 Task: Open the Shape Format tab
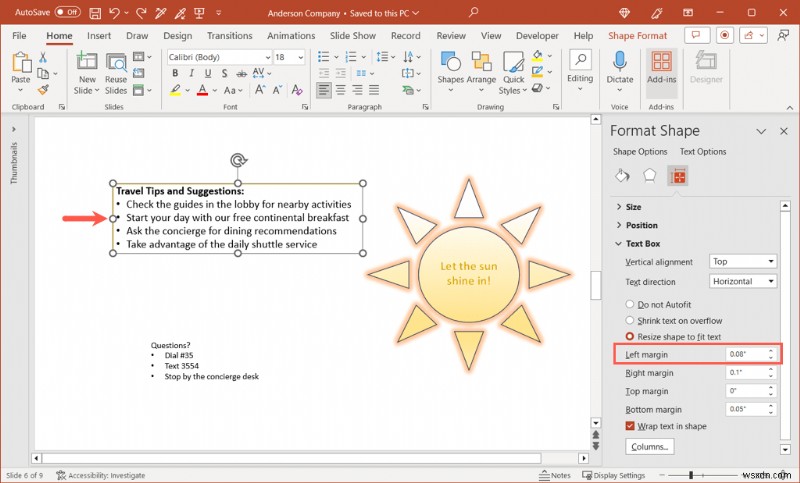pos(637,36)
